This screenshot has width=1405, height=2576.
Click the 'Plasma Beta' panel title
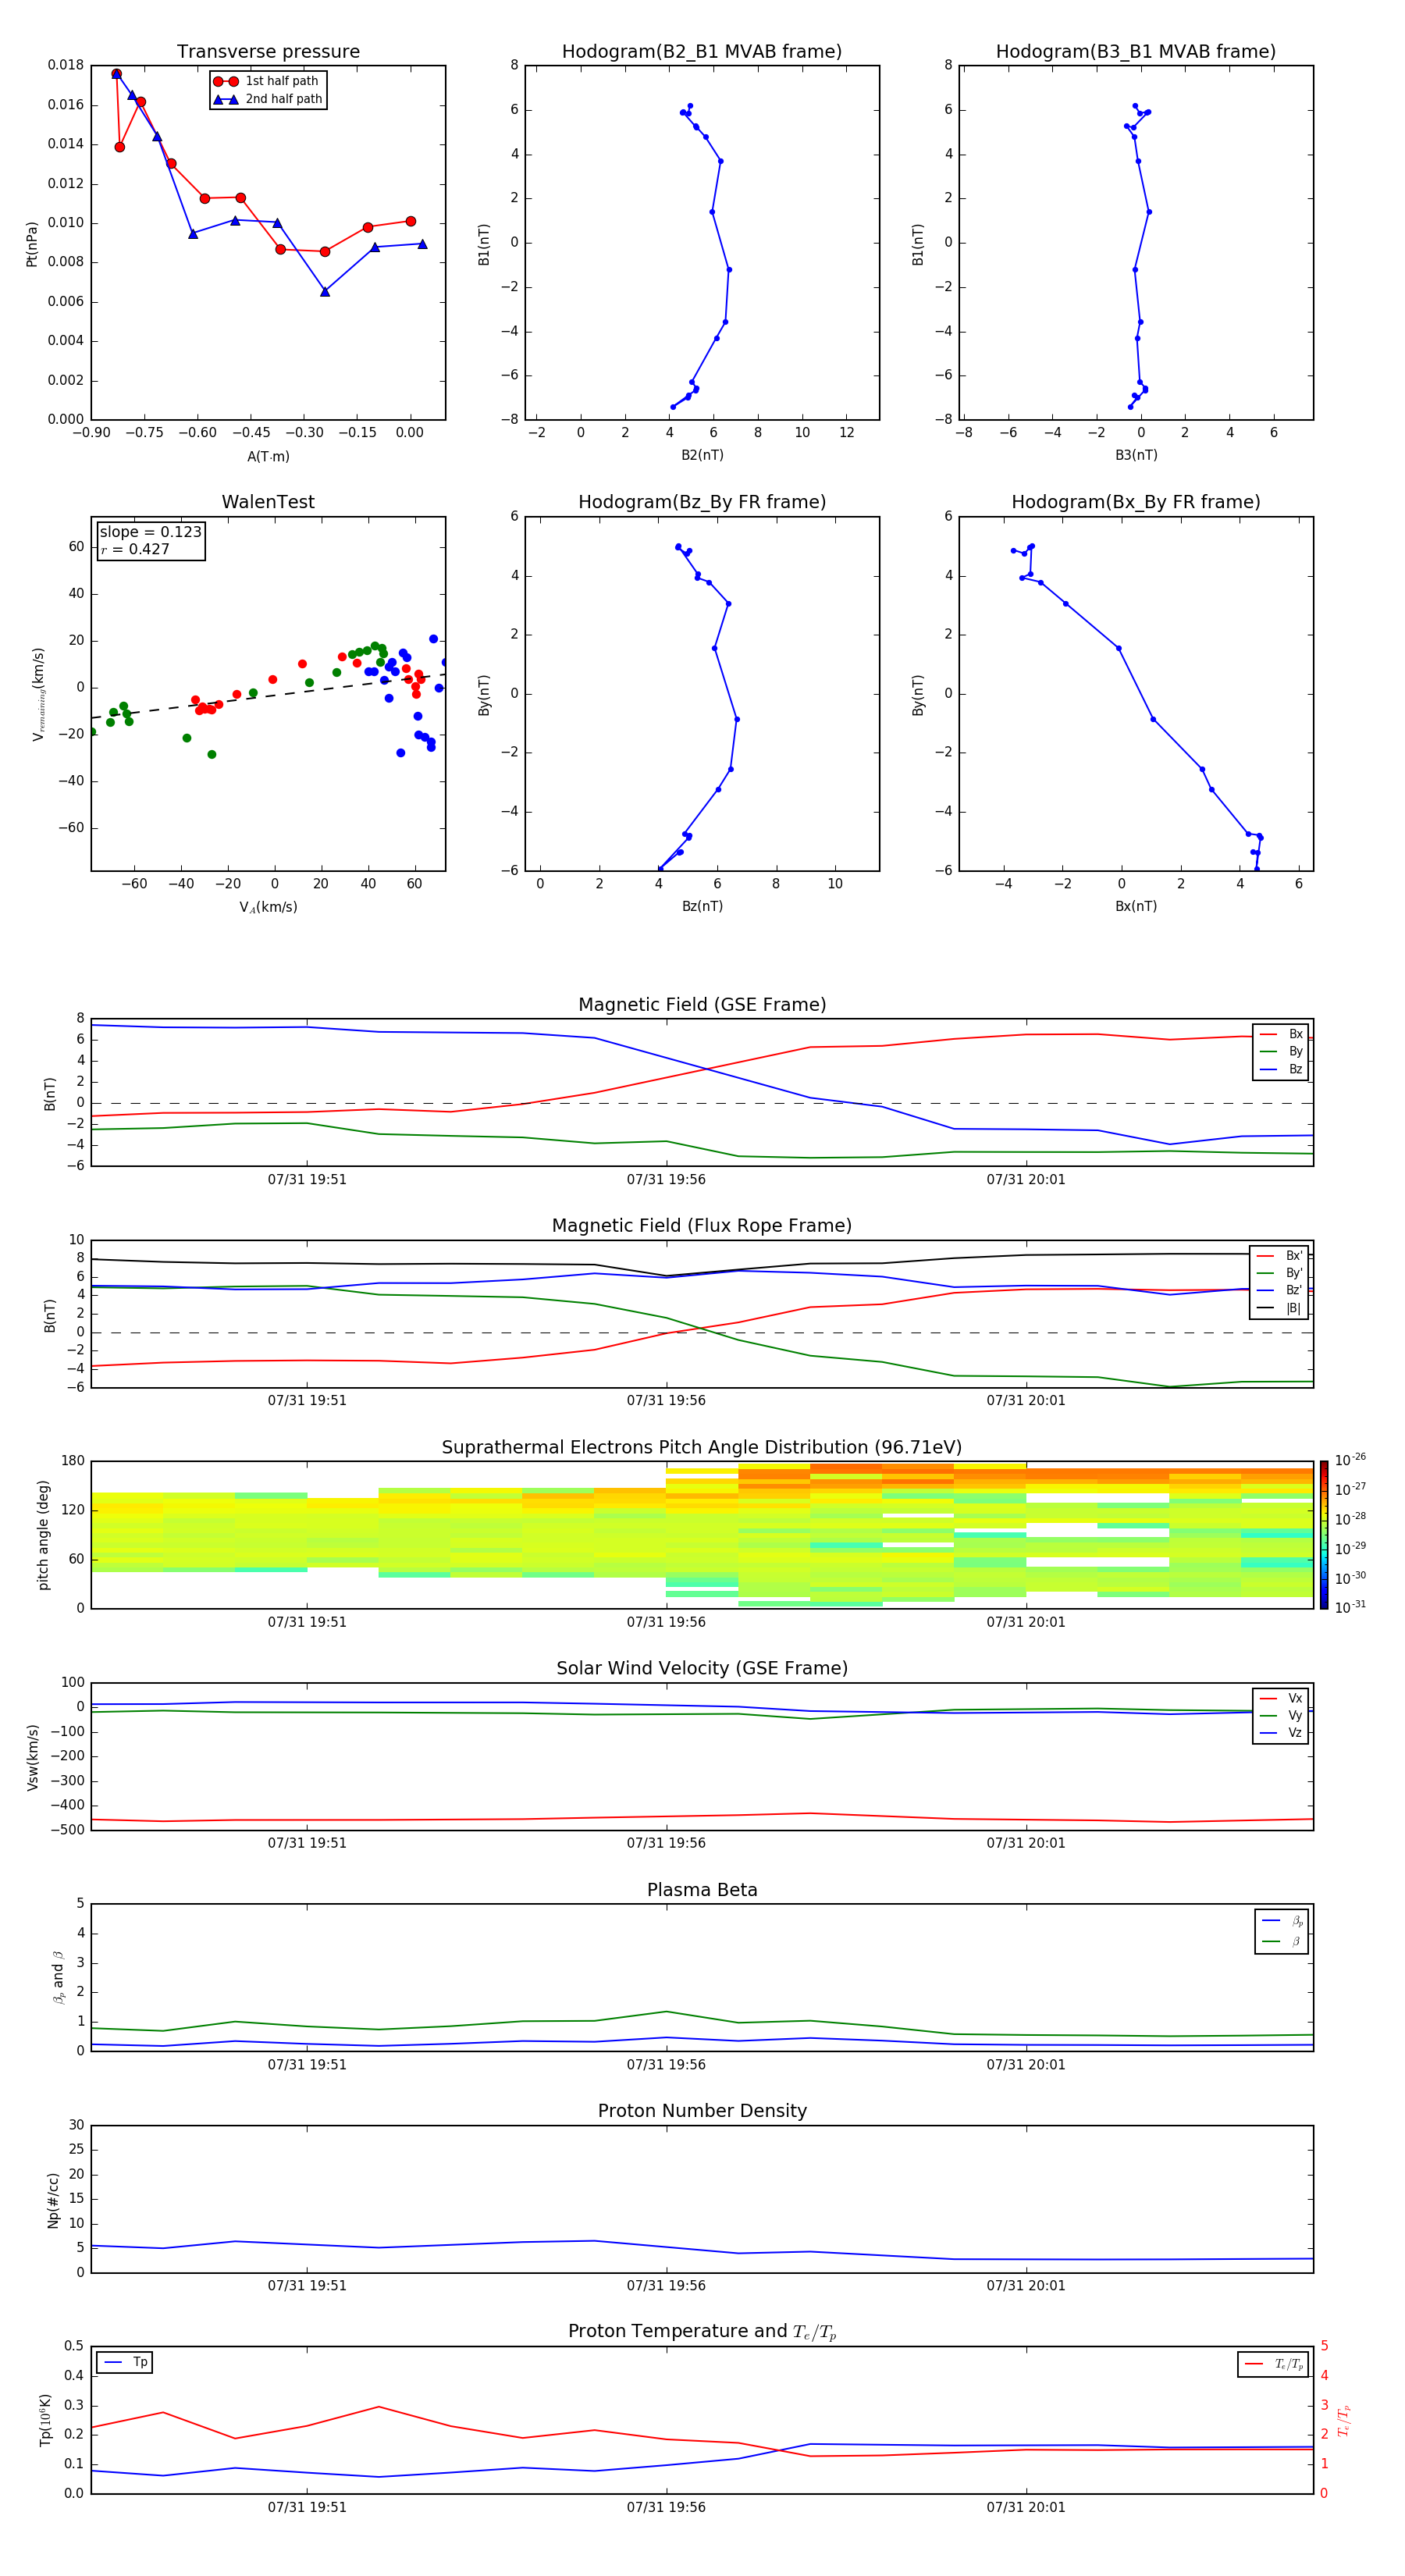[702, 1891]
